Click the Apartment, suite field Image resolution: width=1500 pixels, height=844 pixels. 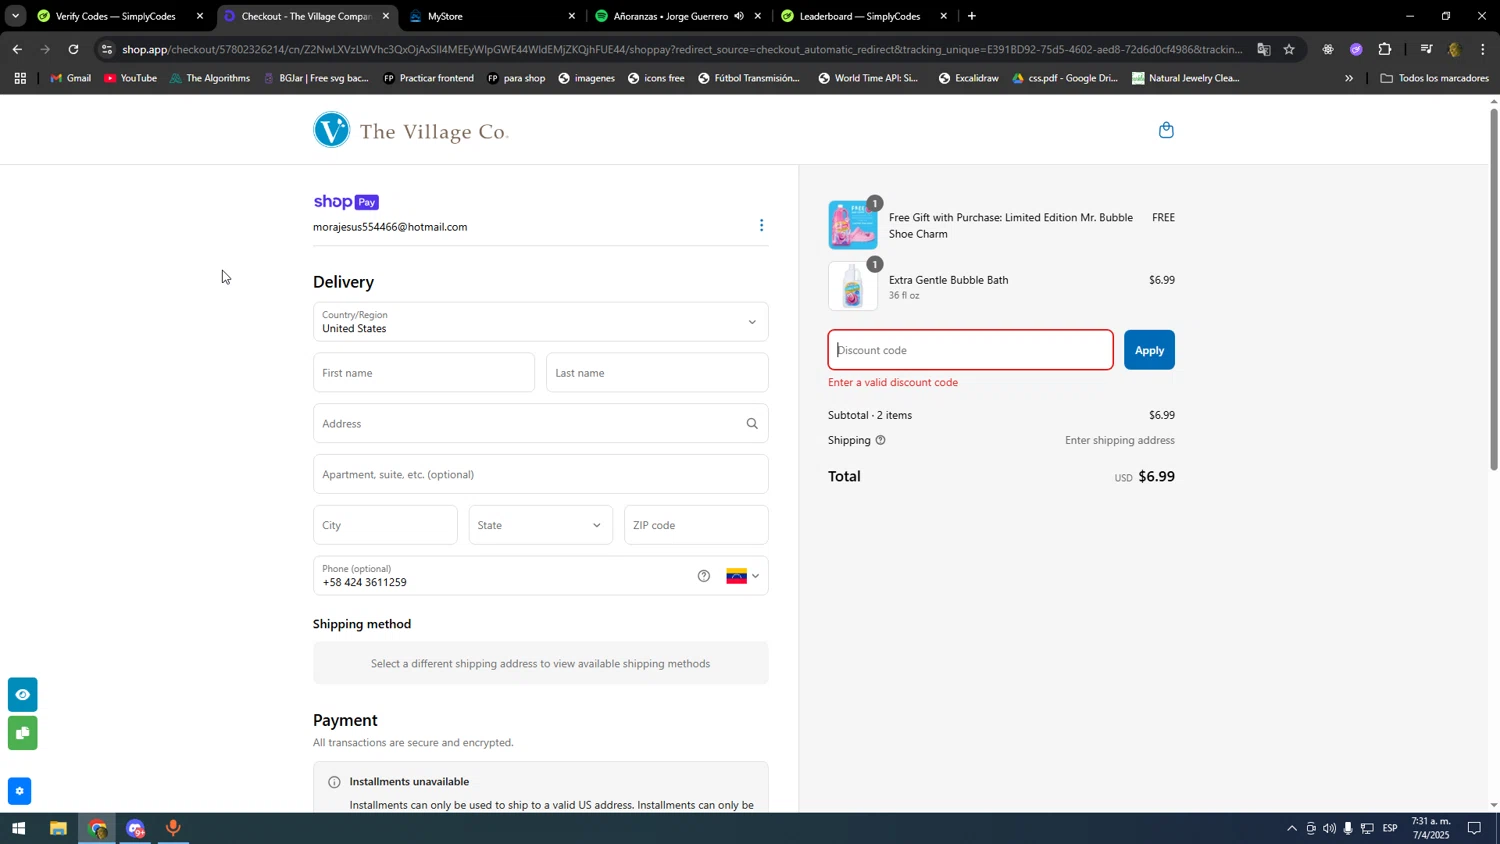point(540,474)
